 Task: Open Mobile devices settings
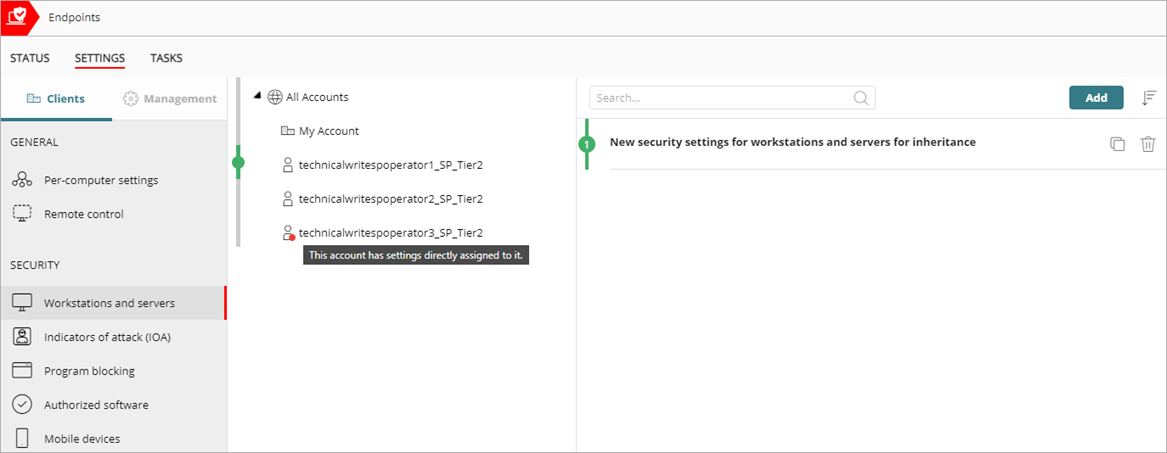81,439
